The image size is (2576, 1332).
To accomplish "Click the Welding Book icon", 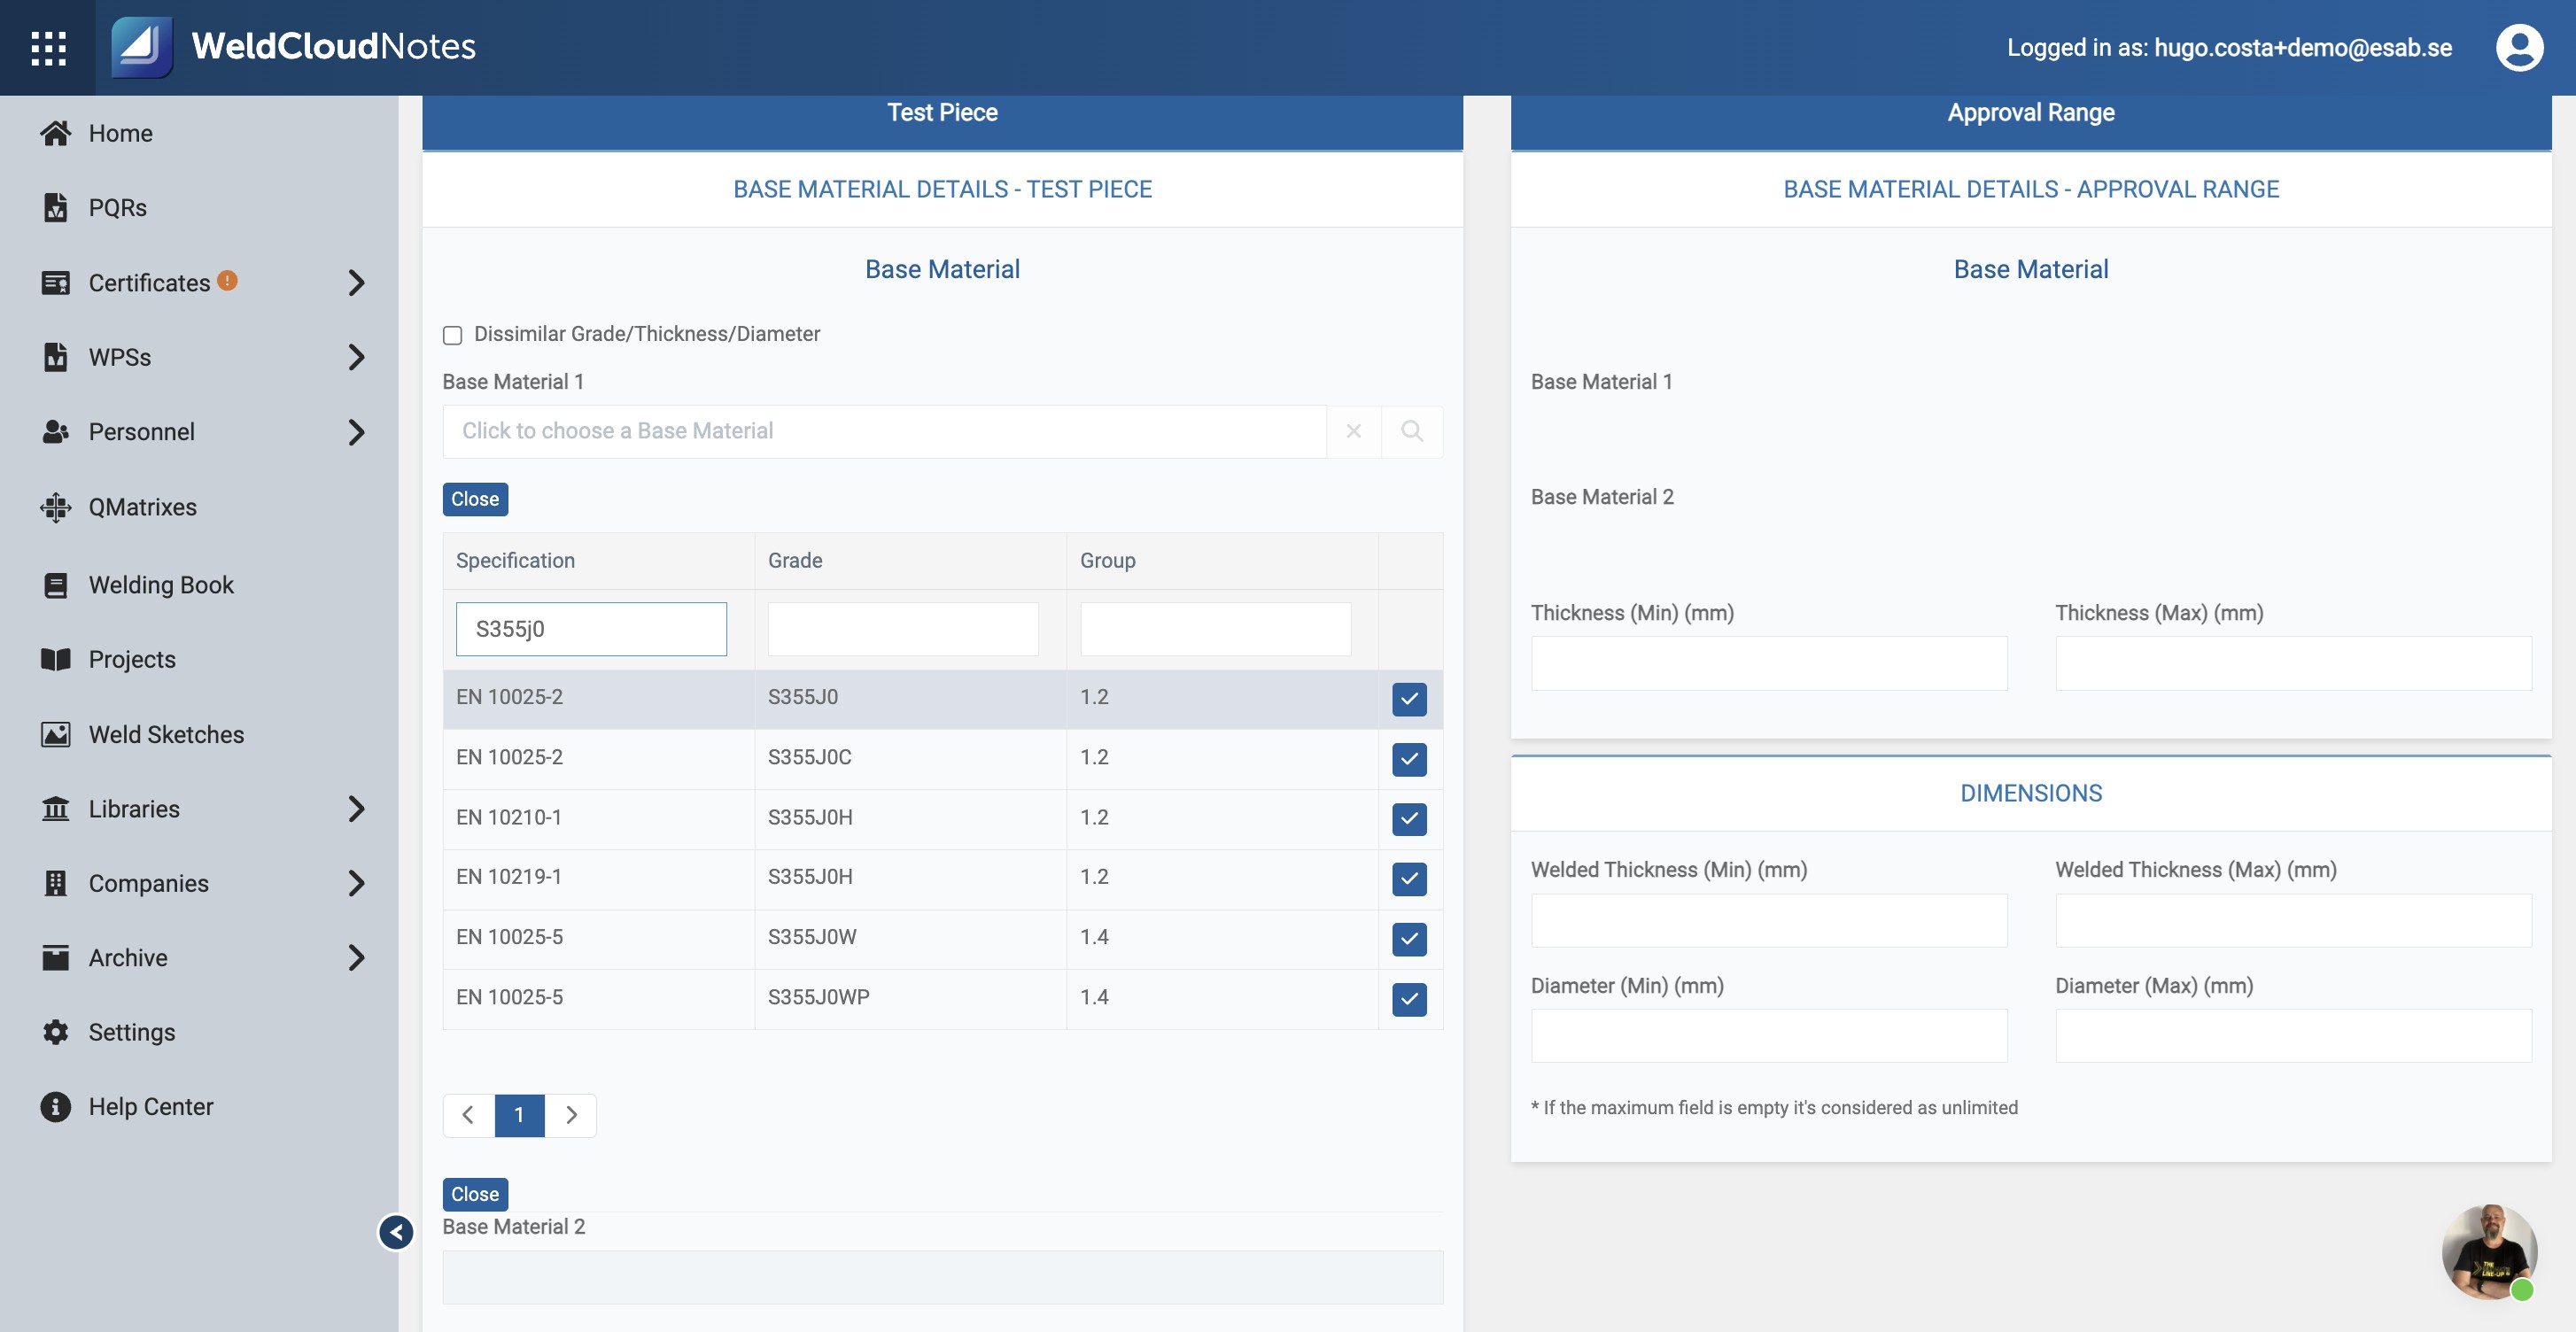I will coord(56,585).
